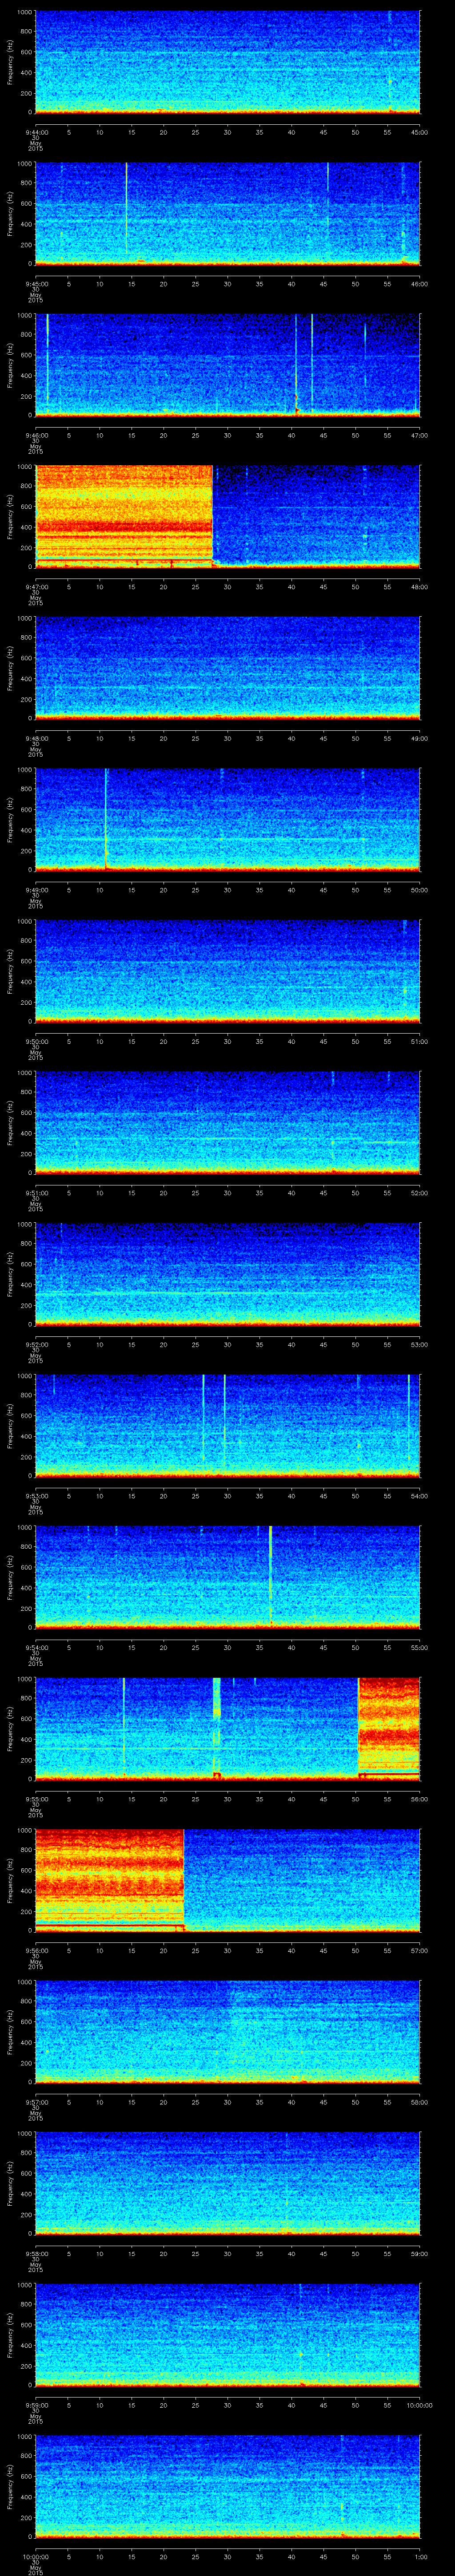Click the "9:56:00" start time label
The image size is (455, 2576).
[36, 1950]
